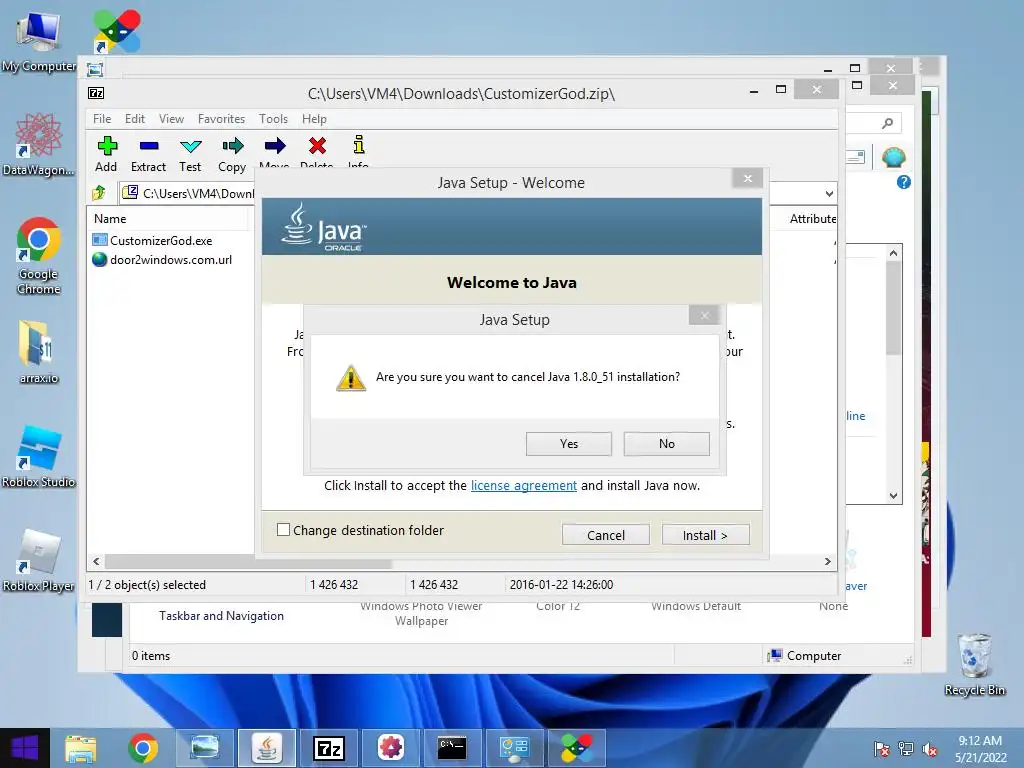The width and height of the screenshot is (1024, 768).
Task: Click the background window scrollbar down arrow
Action: [893, 496]
